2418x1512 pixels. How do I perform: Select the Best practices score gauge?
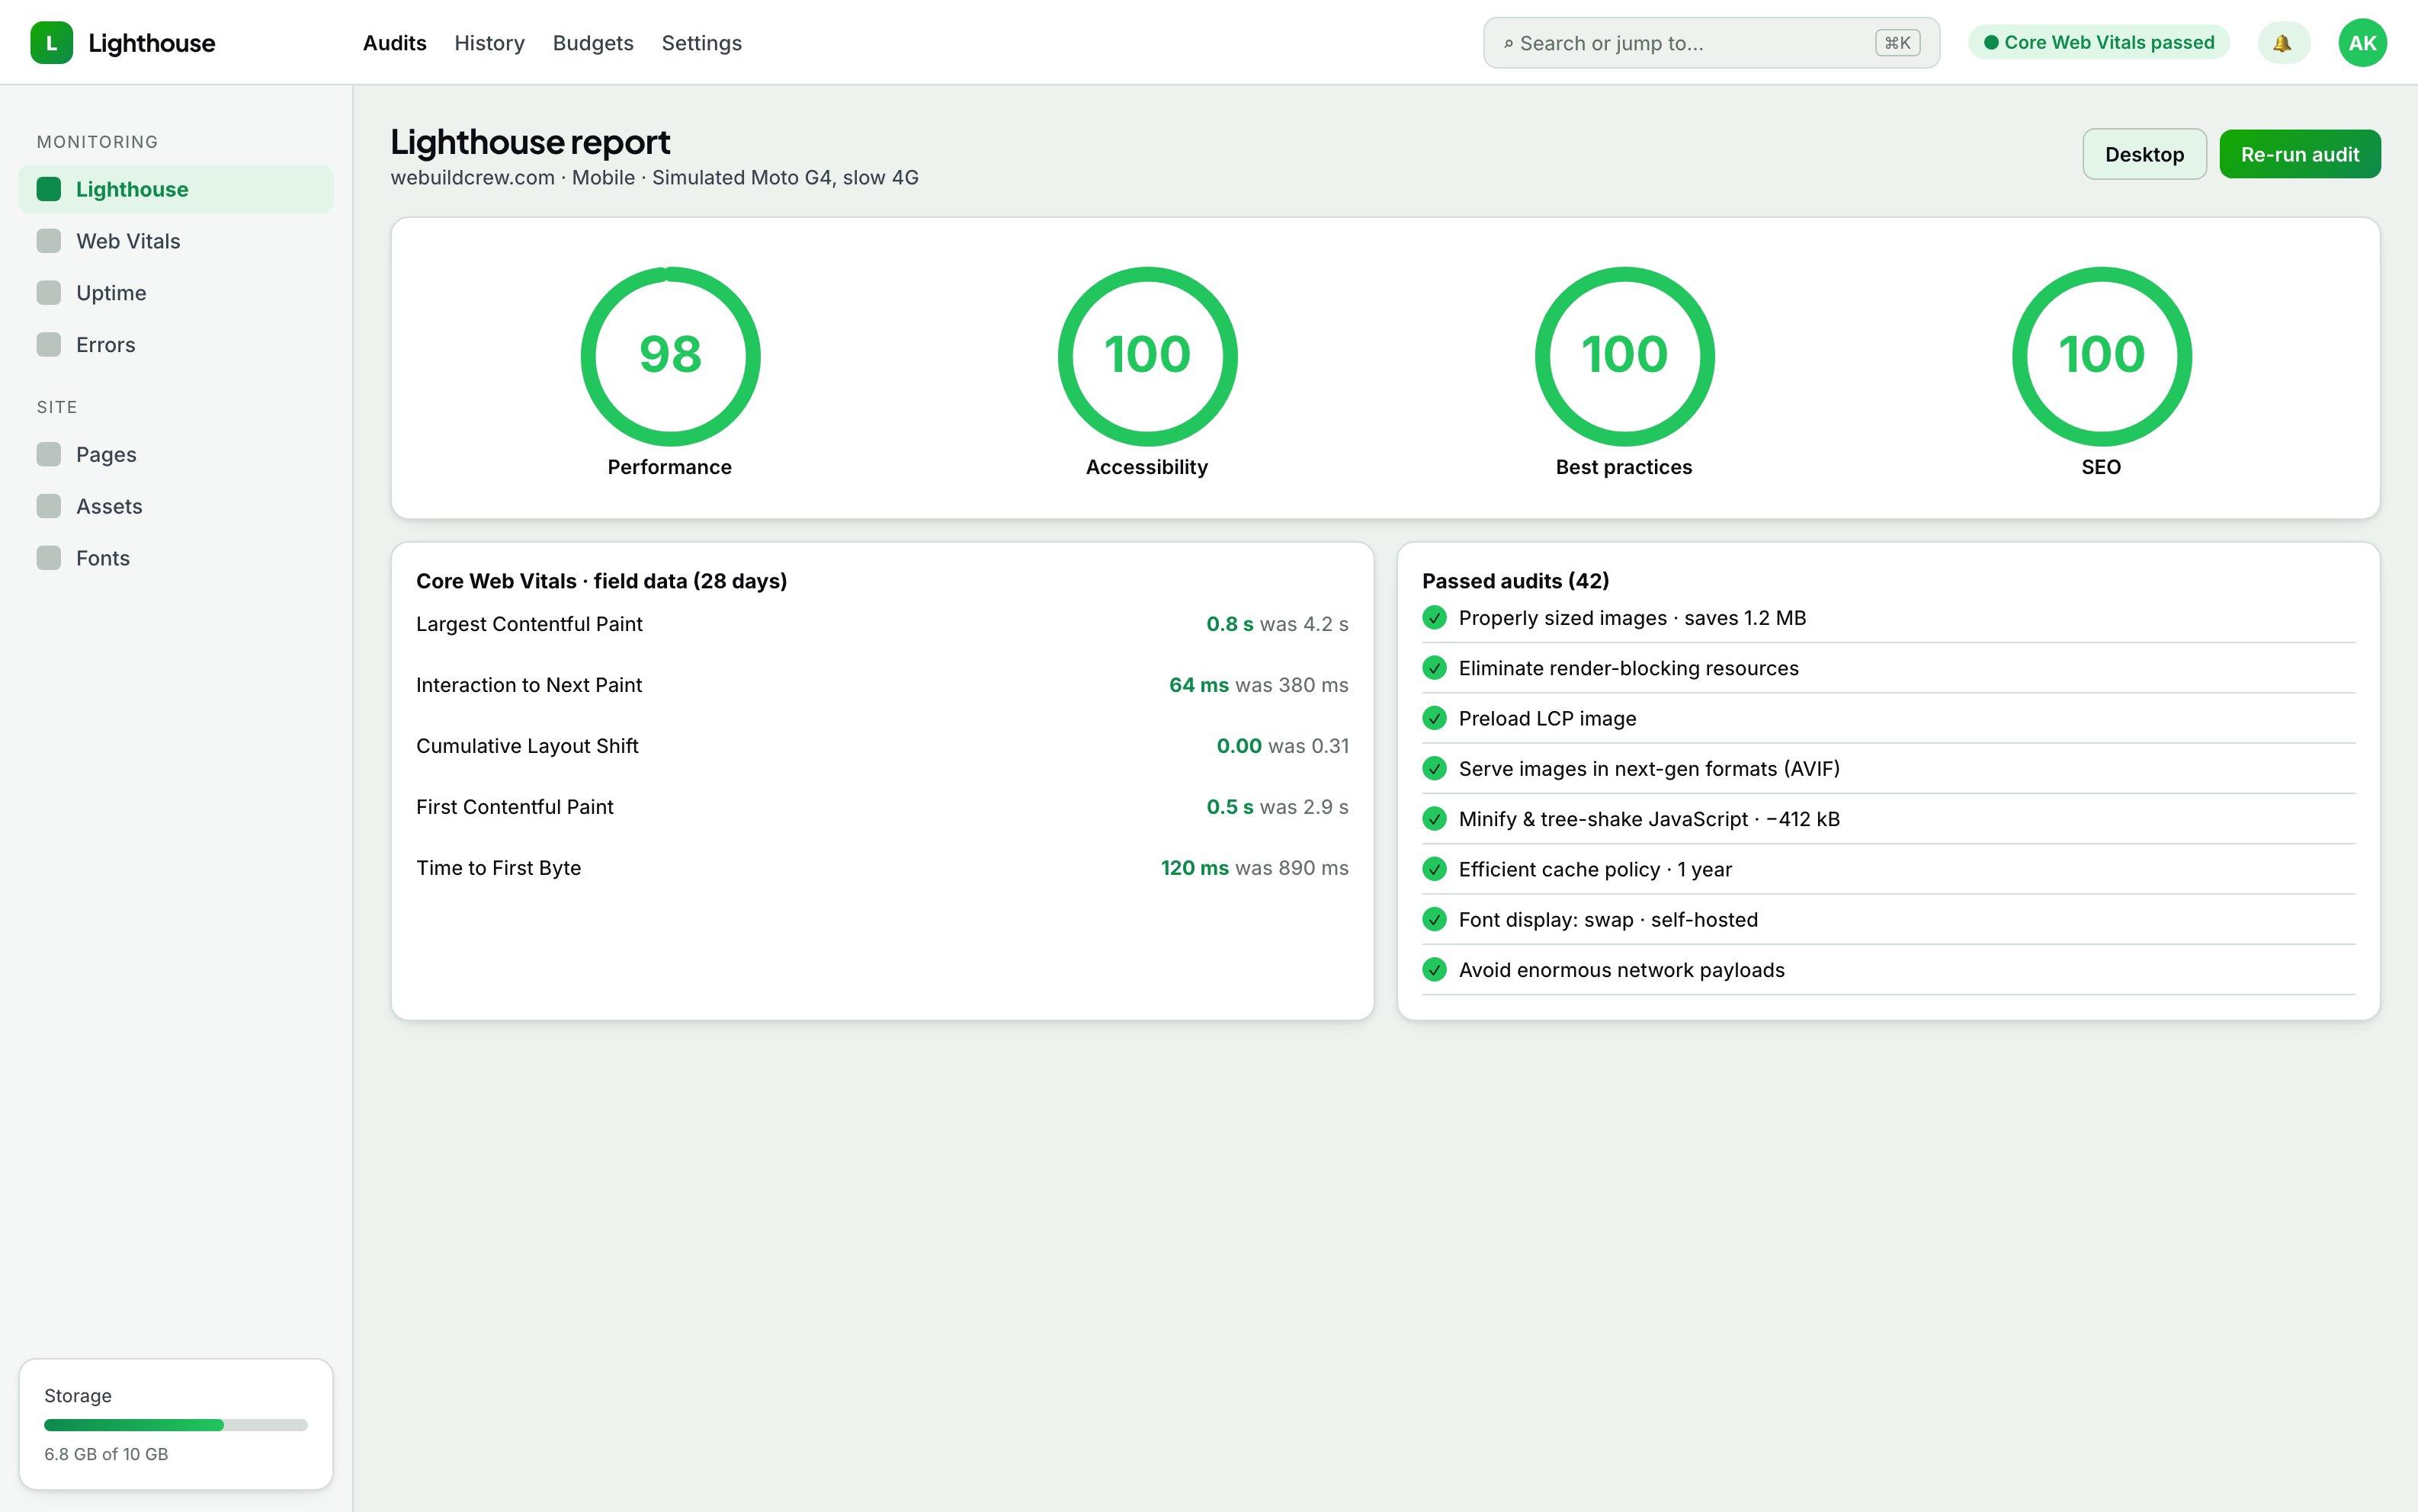[1624, 356]
